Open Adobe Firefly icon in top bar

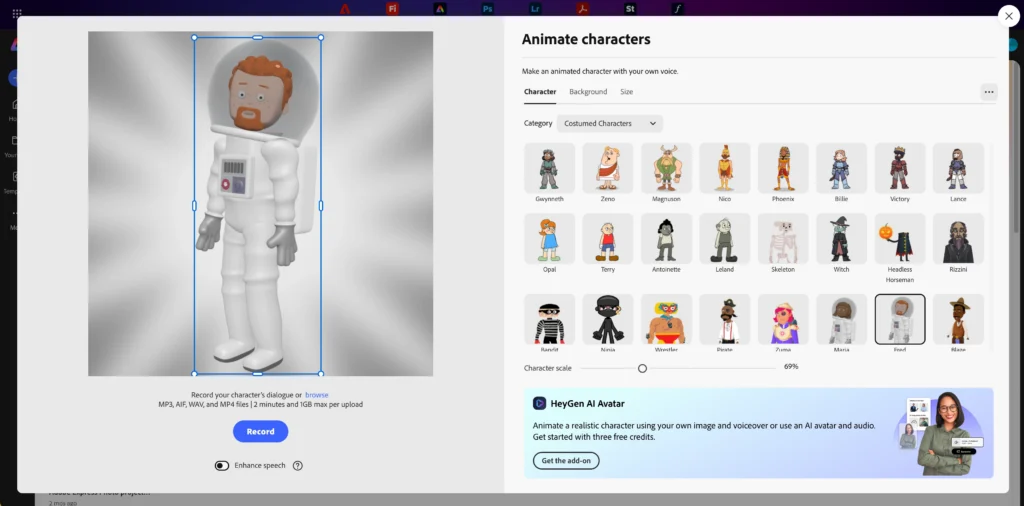[x=392, y=8]
